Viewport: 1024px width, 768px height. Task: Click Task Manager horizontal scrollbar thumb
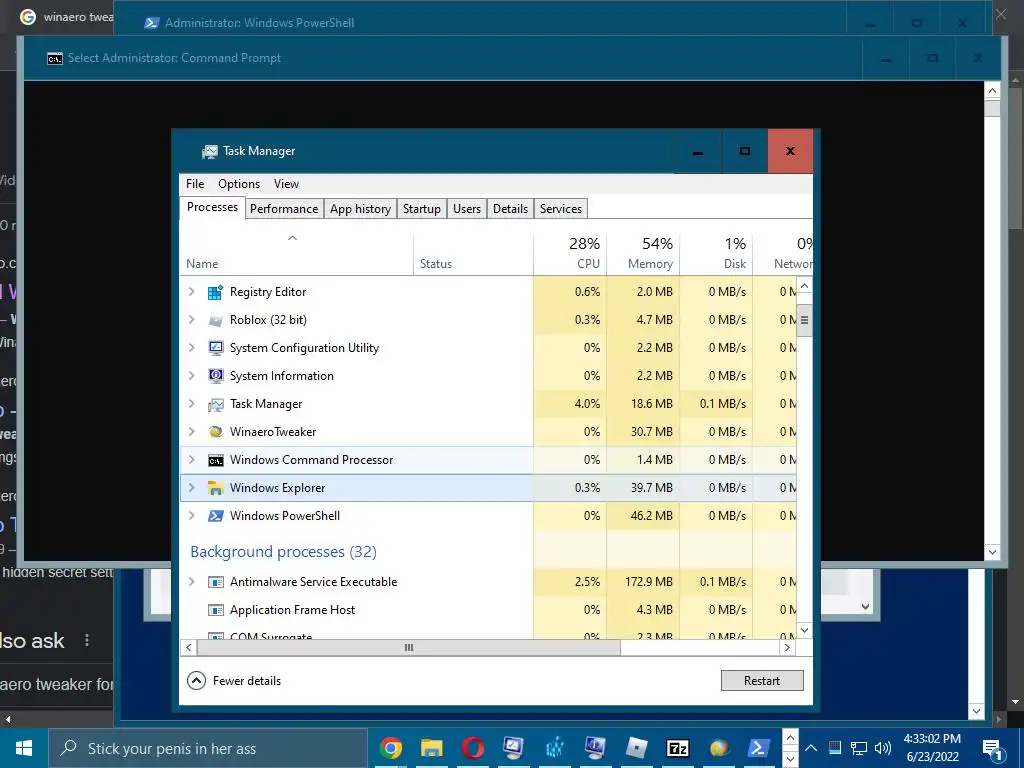click(x=409, y=648)
